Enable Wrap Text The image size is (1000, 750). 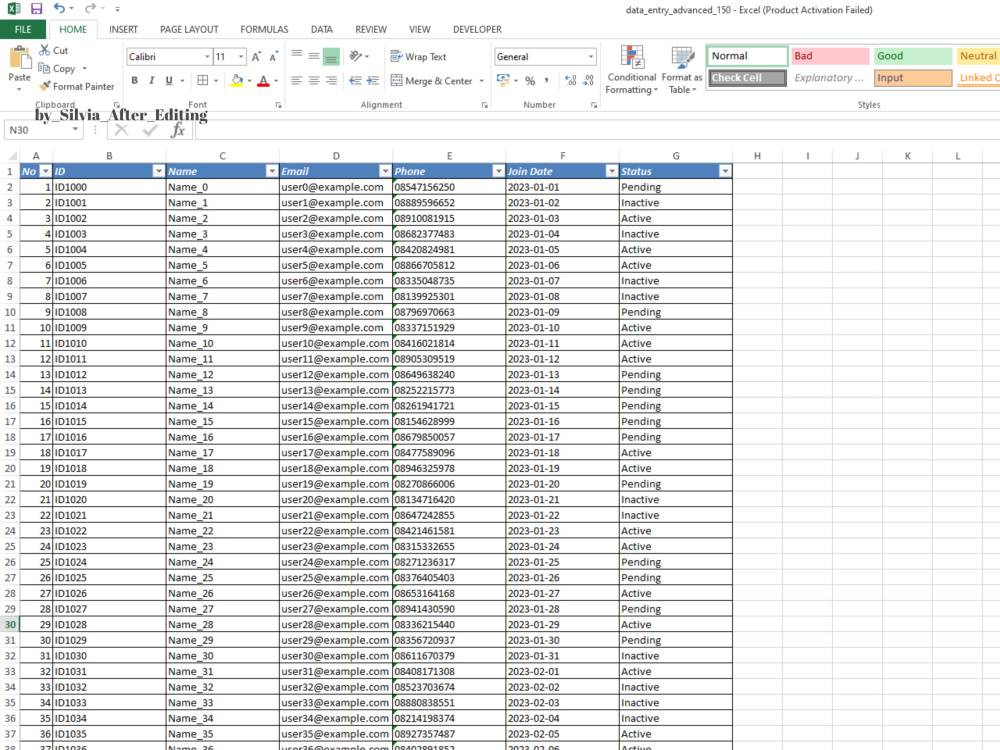418,57
